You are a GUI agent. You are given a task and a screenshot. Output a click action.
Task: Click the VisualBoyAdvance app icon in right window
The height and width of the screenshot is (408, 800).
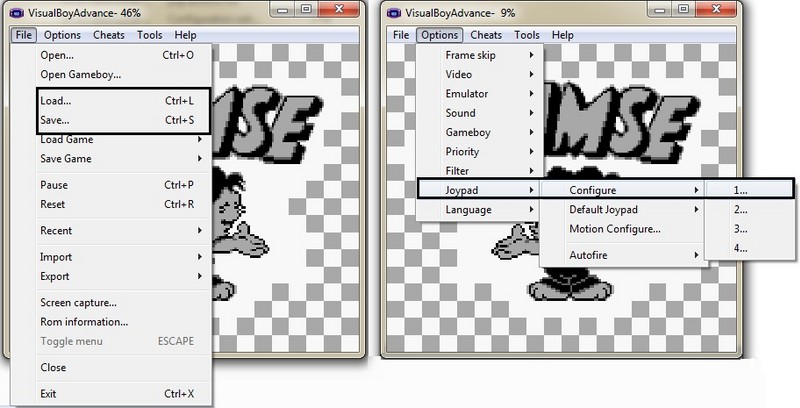click(x=394, y=13)
